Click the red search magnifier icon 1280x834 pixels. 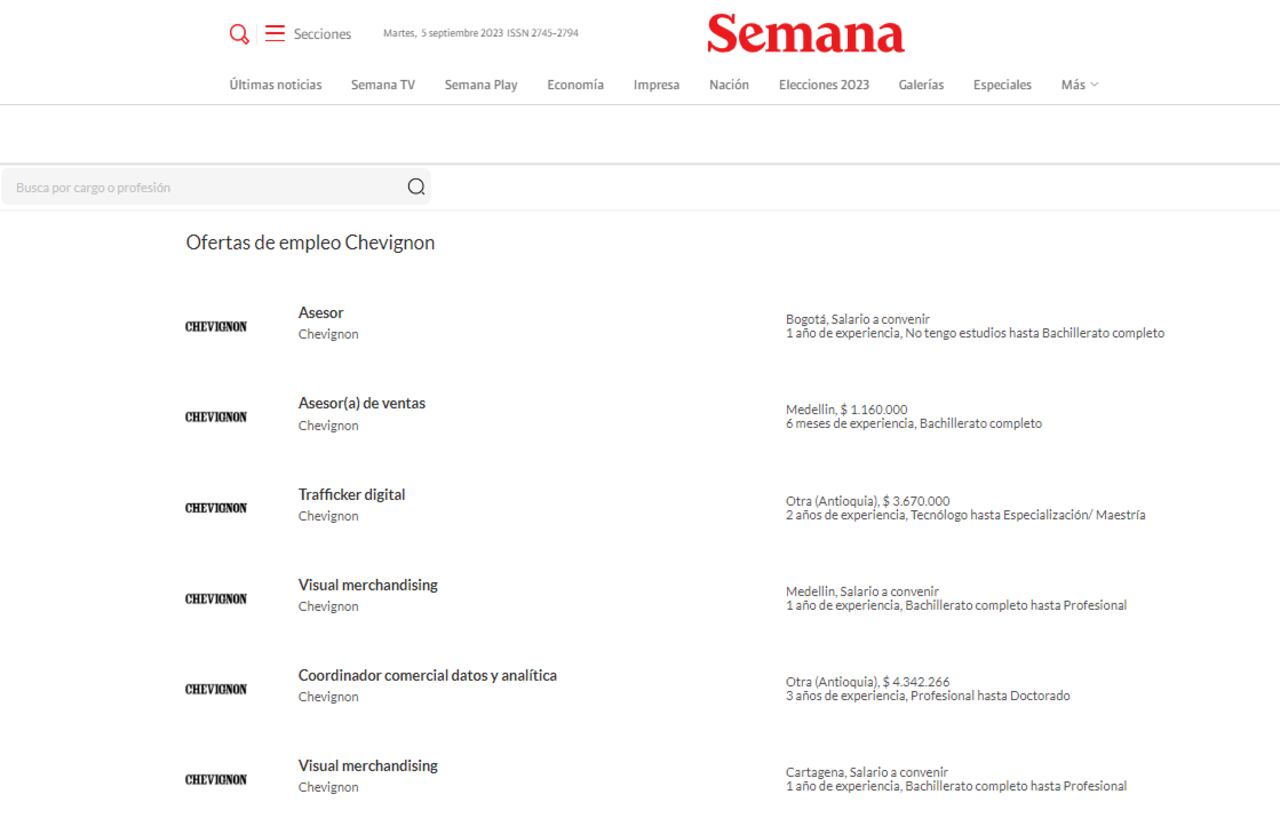(239, 33)
